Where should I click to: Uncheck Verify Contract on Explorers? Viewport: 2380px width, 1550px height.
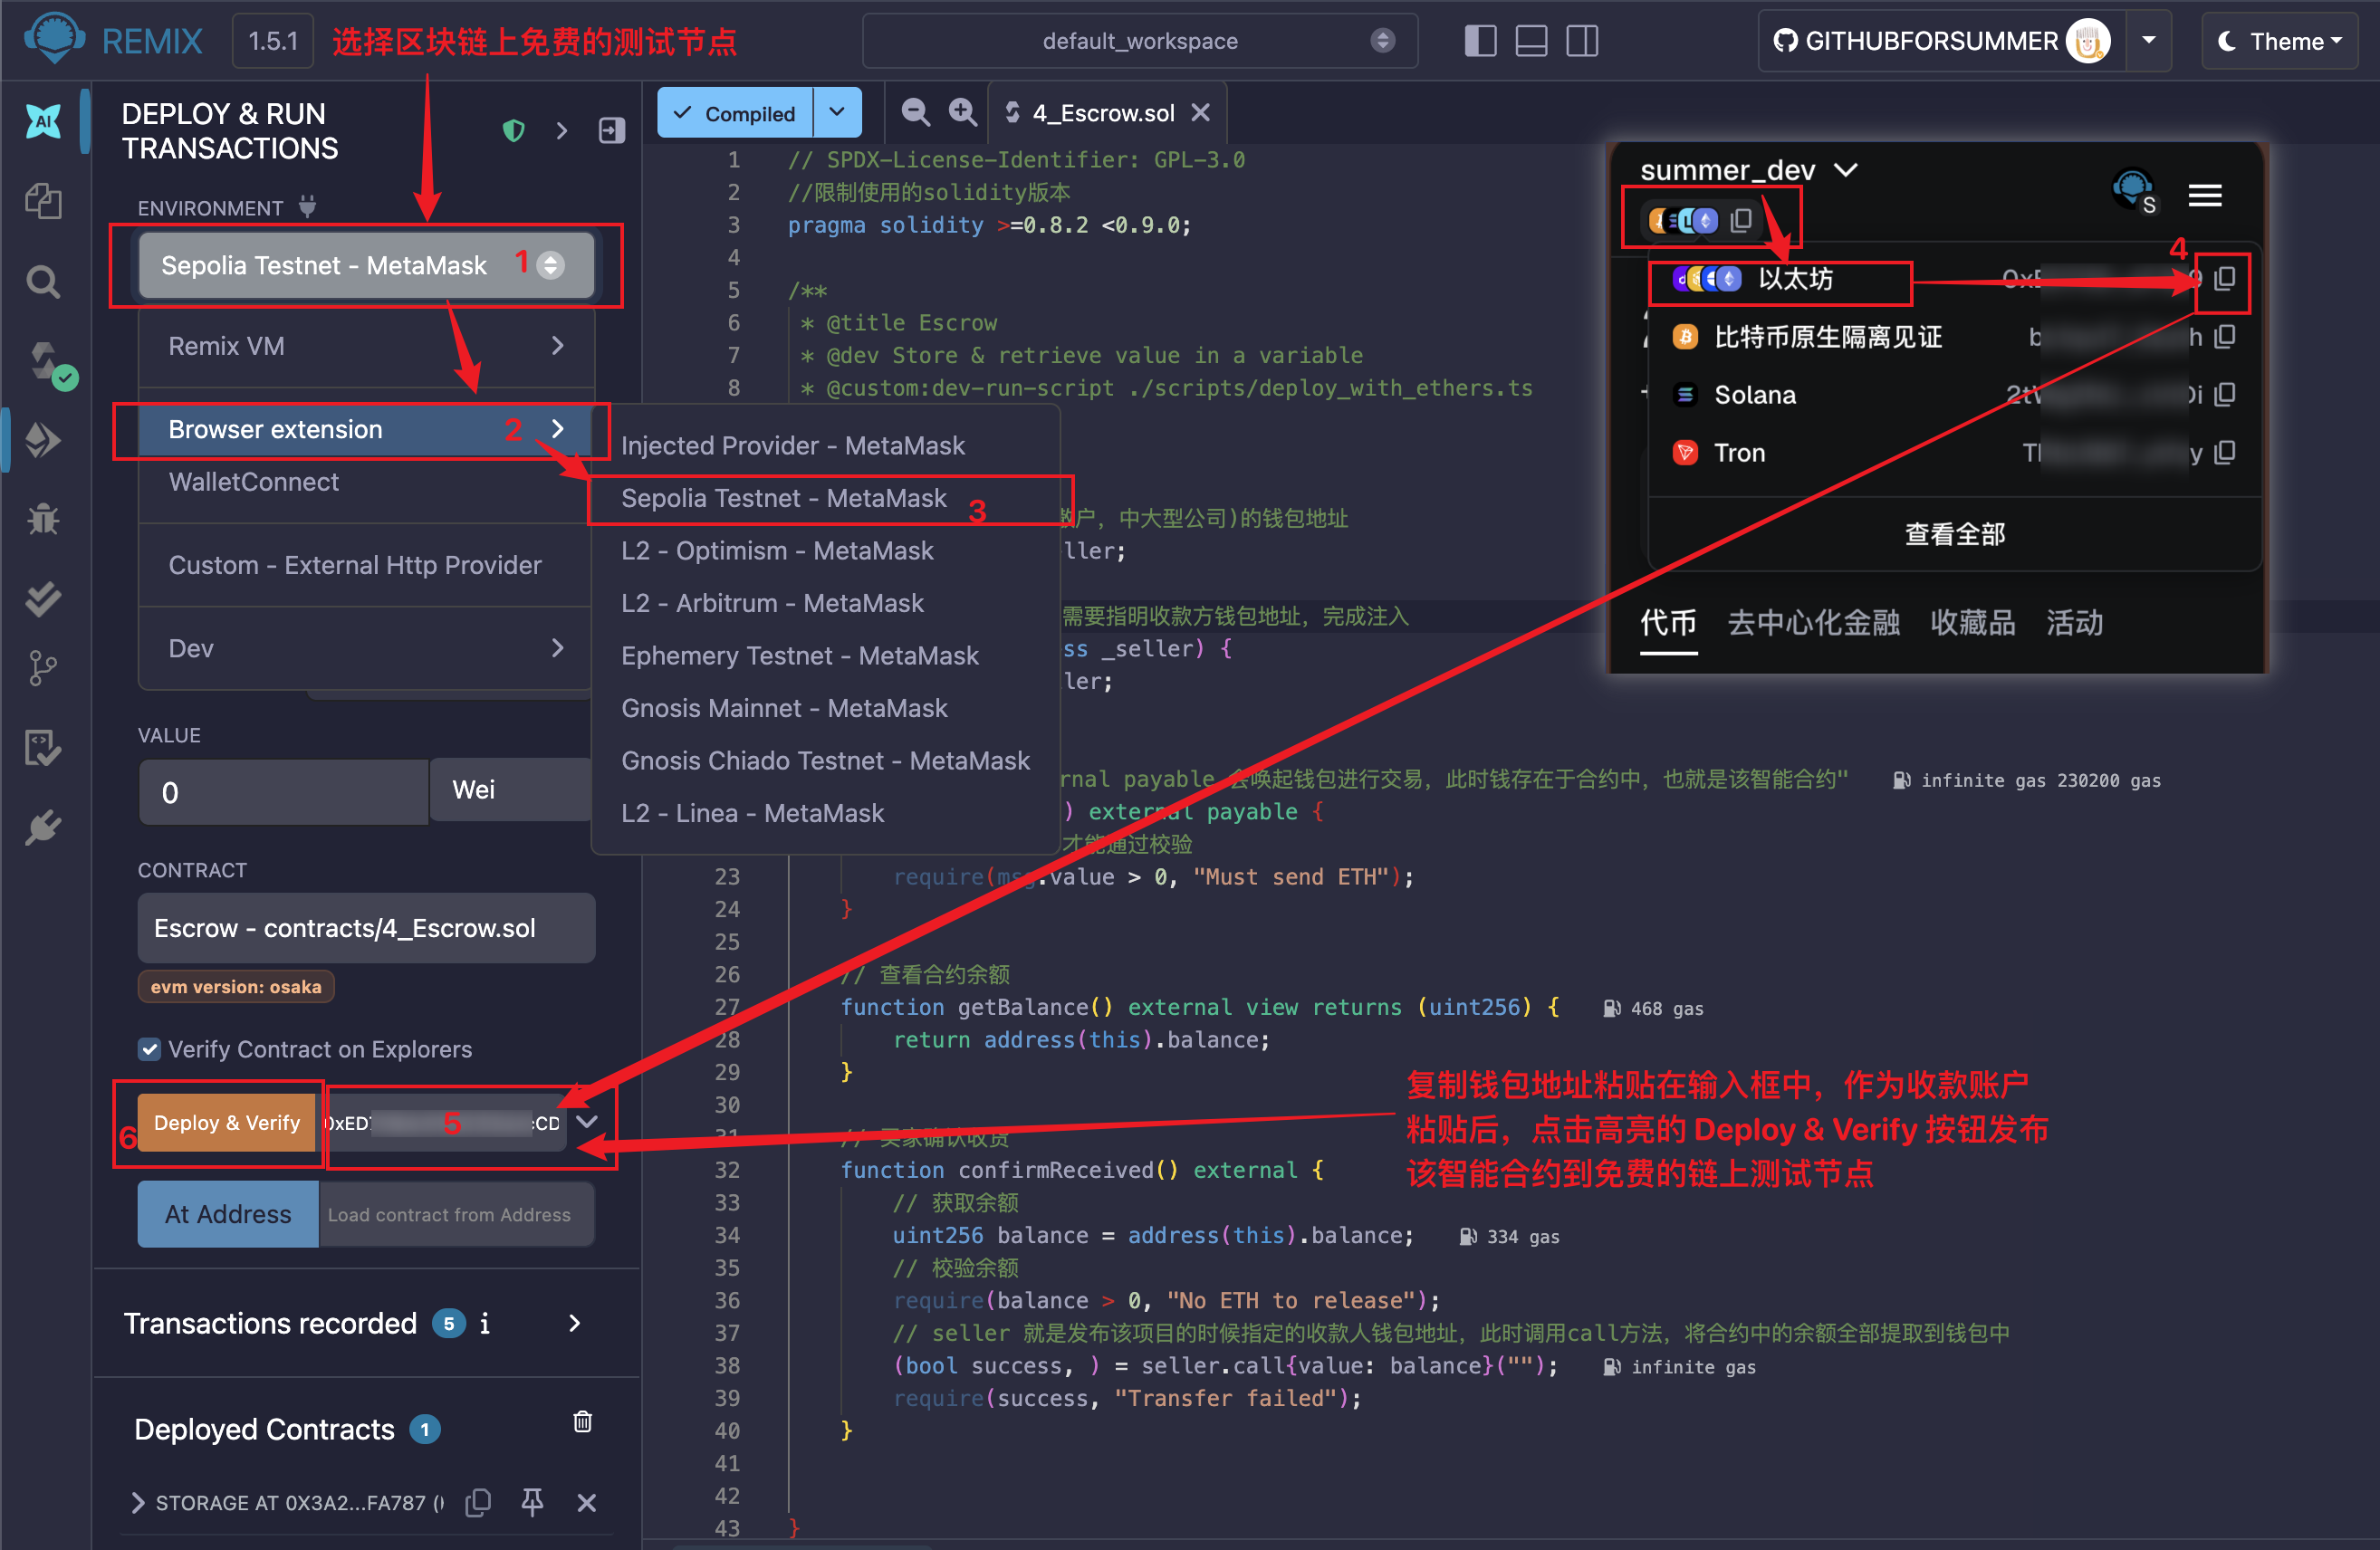point(150,1048)
